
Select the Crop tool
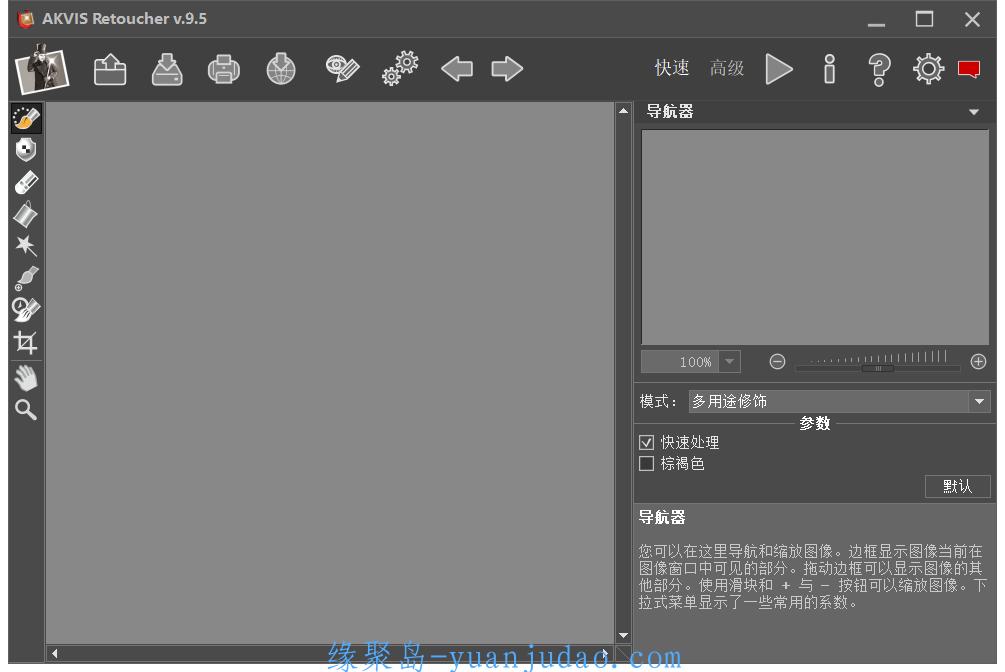coord(26,342)
